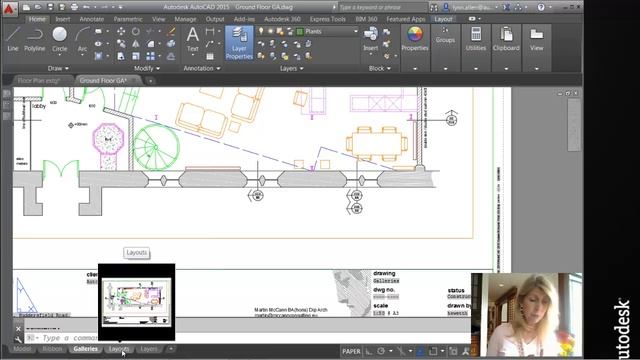This screenshot has width=640, height=360.
Task: Toggle object snap in status bar
Action: (x=433, y=351)
